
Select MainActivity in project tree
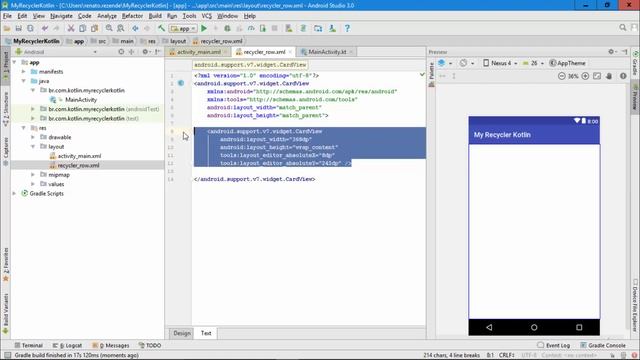pyautogui.click(x=81, y=100)
